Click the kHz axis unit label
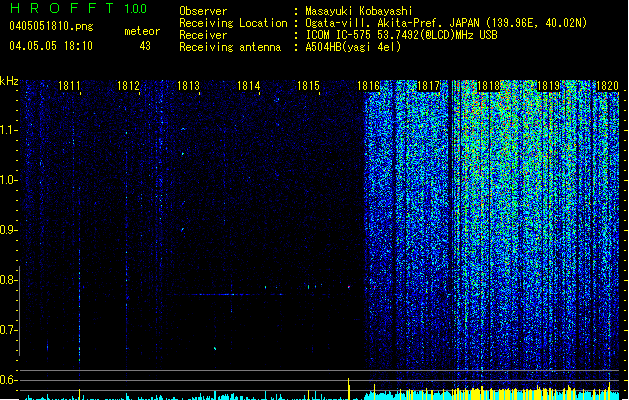This screenshot has height=400, width=629. pos(9,81)
